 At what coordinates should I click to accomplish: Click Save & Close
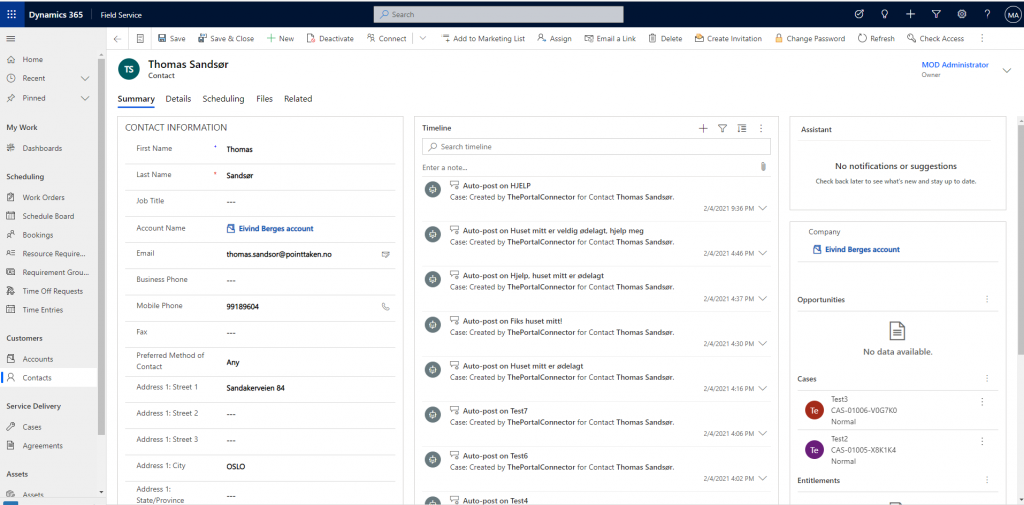[x=226, y=39]
